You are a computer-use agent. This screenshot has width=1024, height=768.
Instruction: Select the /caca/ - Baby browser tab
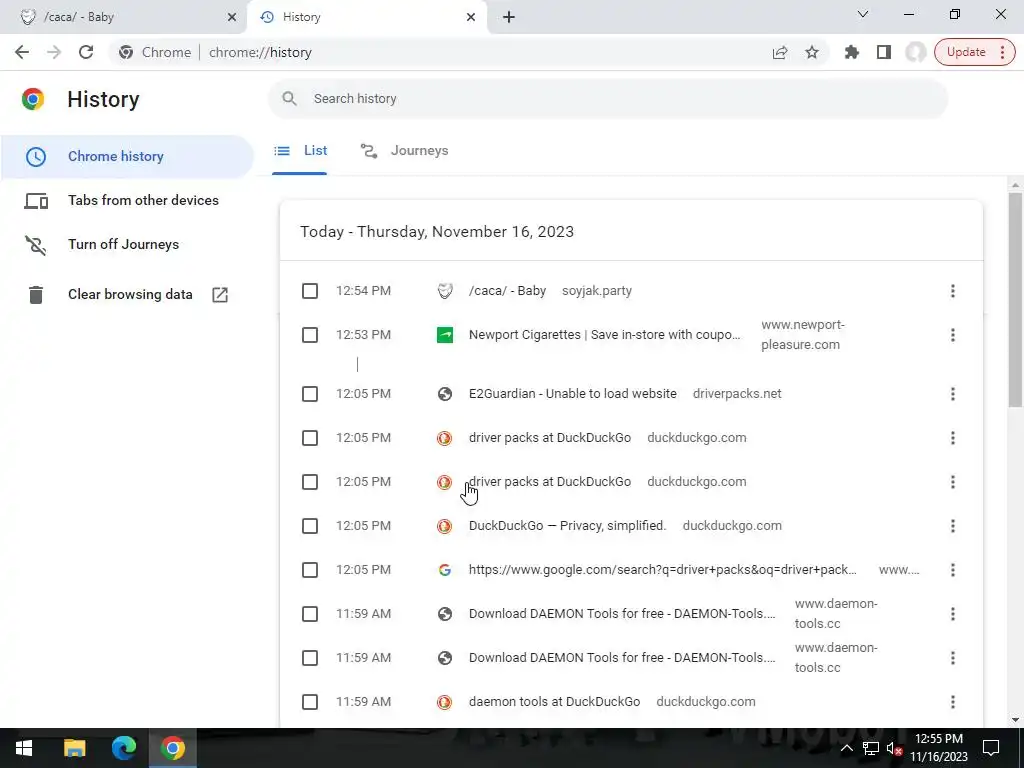124,17
